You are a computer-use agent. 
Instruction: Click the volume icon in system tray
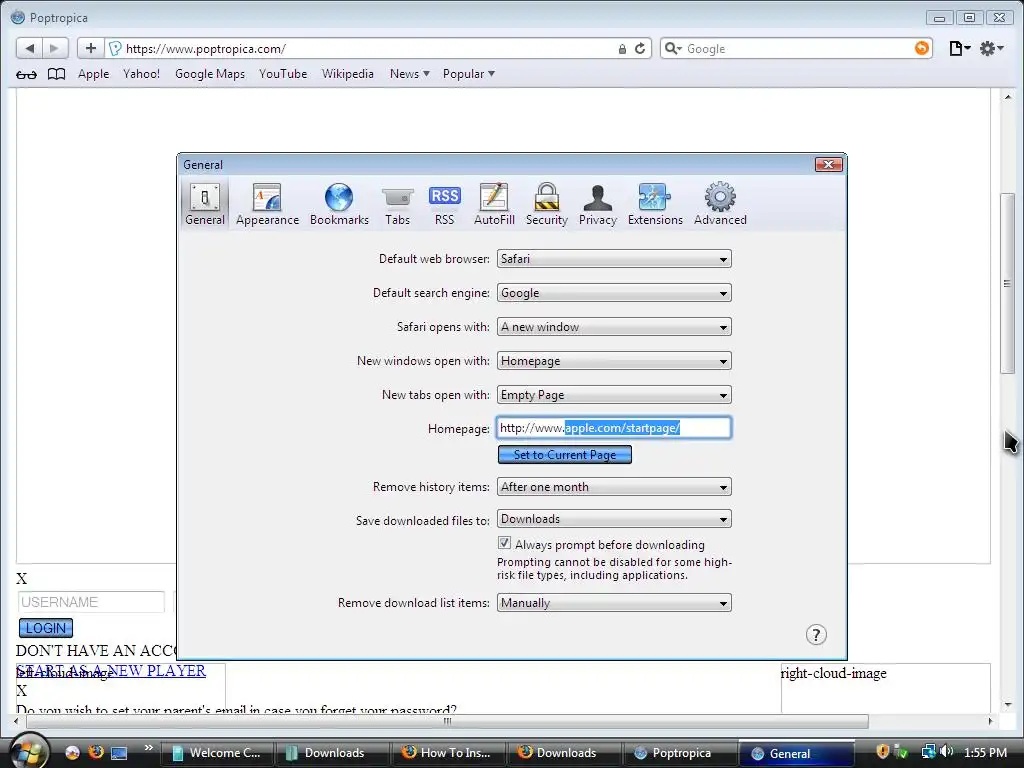(x=947, y=752)
